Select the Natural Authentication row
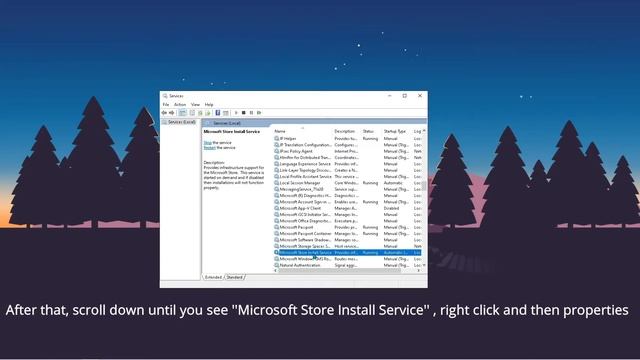The height and width of the screenshot is (360, 640). click(x=347, y=265)
